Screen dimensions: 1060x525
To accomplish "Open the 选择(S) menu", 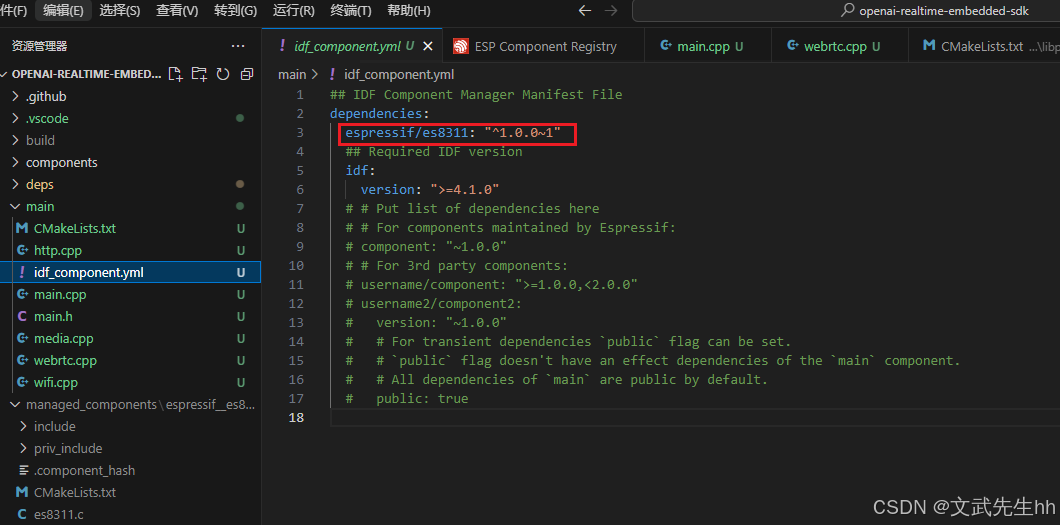I will 120,11.
